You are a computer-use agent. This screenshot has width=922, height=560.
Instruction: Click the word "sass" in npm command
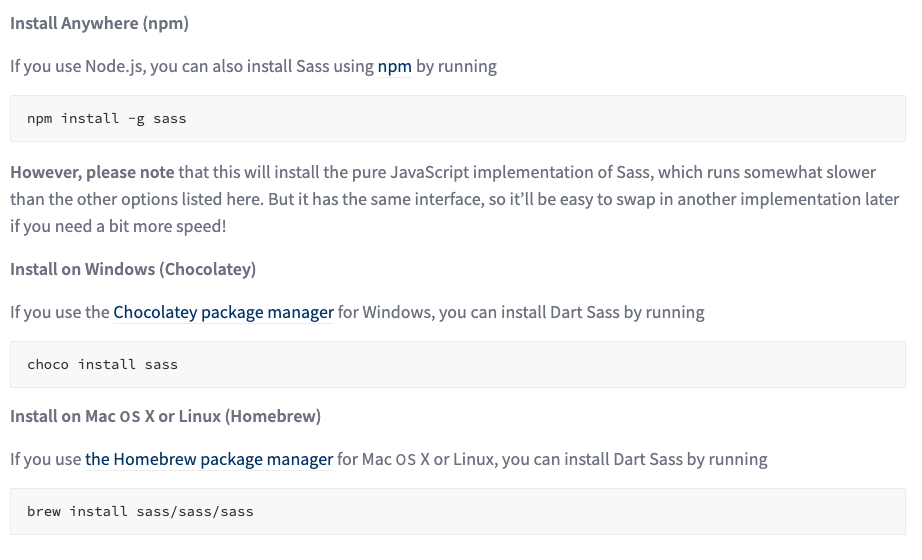pyautogui.click(x=170, y=118)
